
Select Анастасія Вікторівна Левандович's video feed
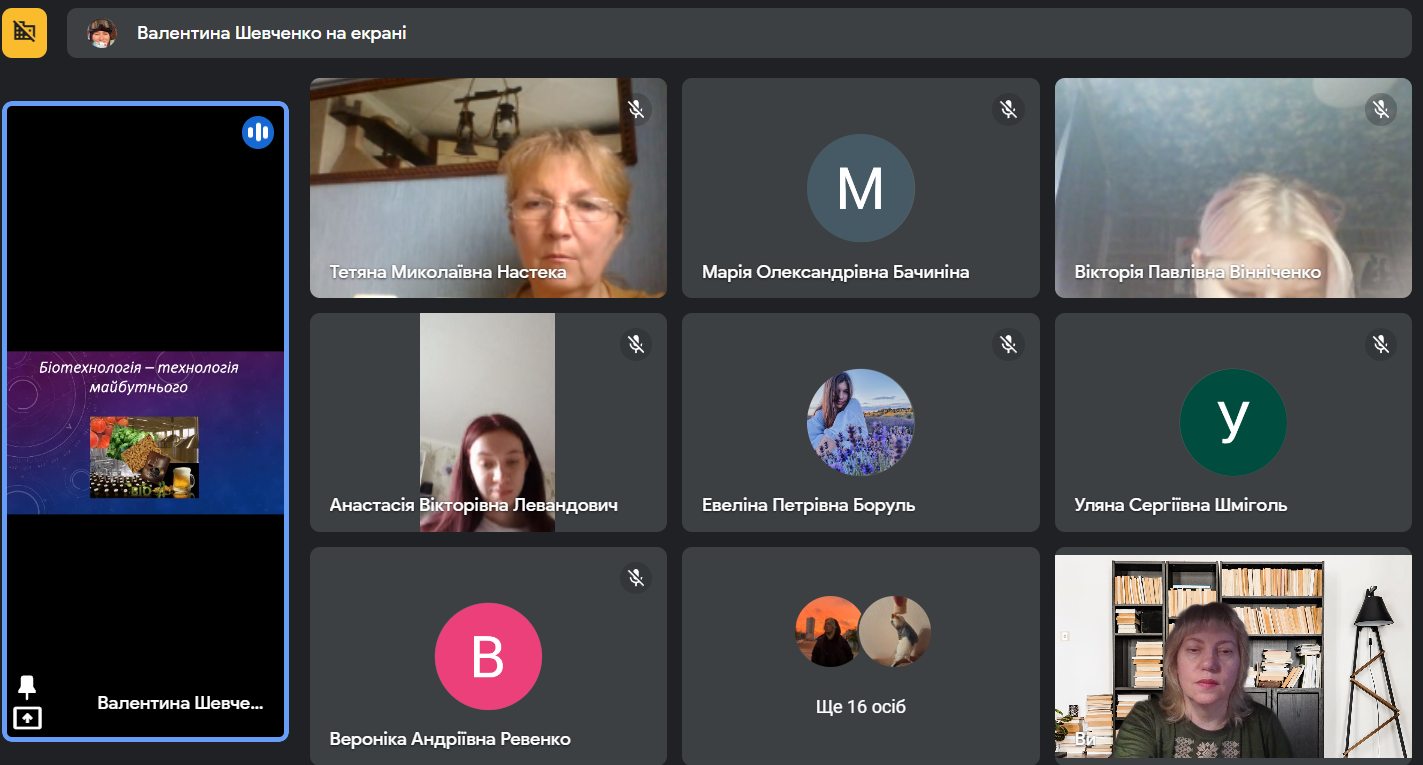pos(488,422)
